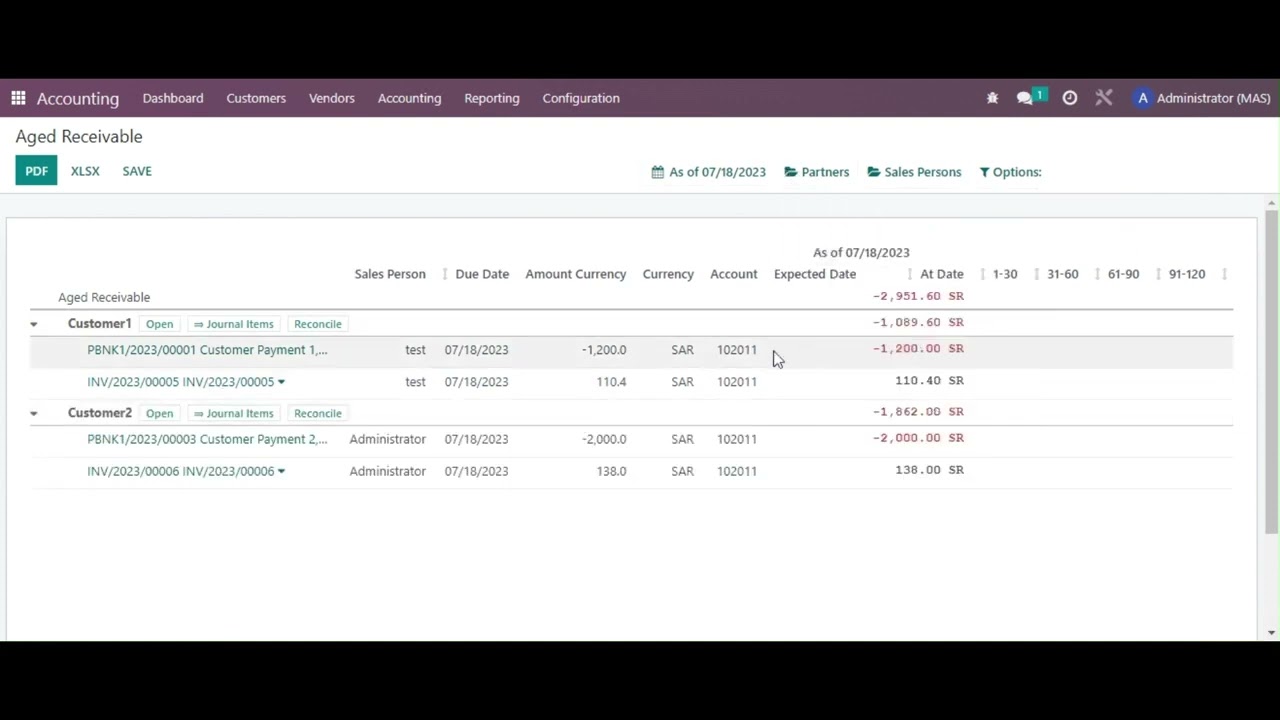
Task: Click Journal Items for Customer2
Action: [233, 413]
